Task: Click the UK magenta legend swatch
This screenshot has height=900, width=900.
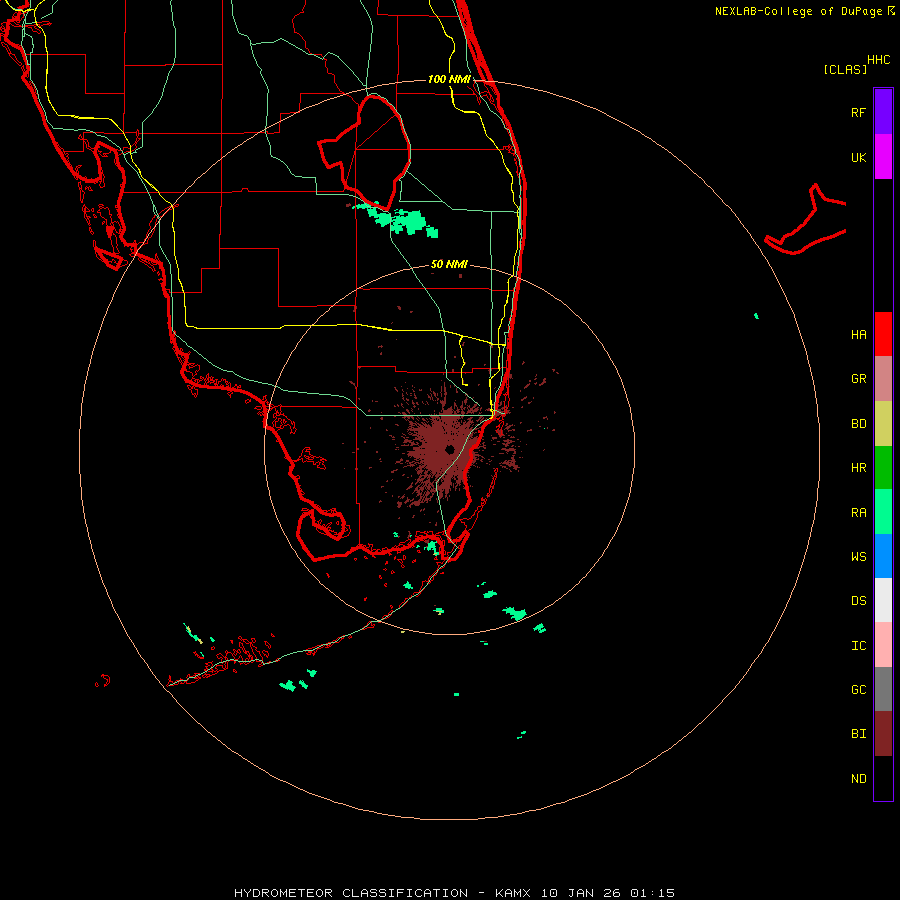Action: coord(883,157)
